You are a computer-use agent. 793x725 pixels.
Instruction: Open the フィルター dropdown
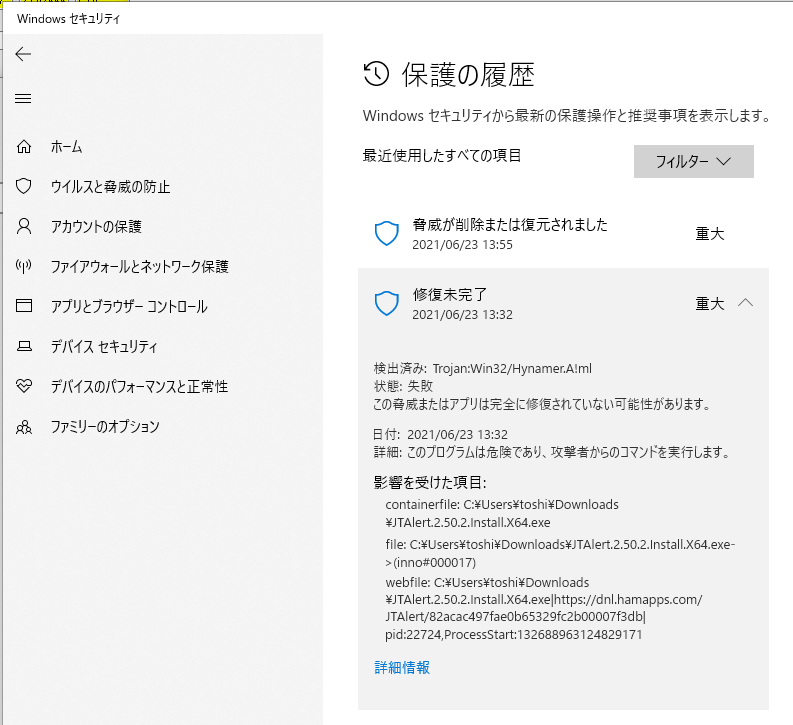(693, 161)
